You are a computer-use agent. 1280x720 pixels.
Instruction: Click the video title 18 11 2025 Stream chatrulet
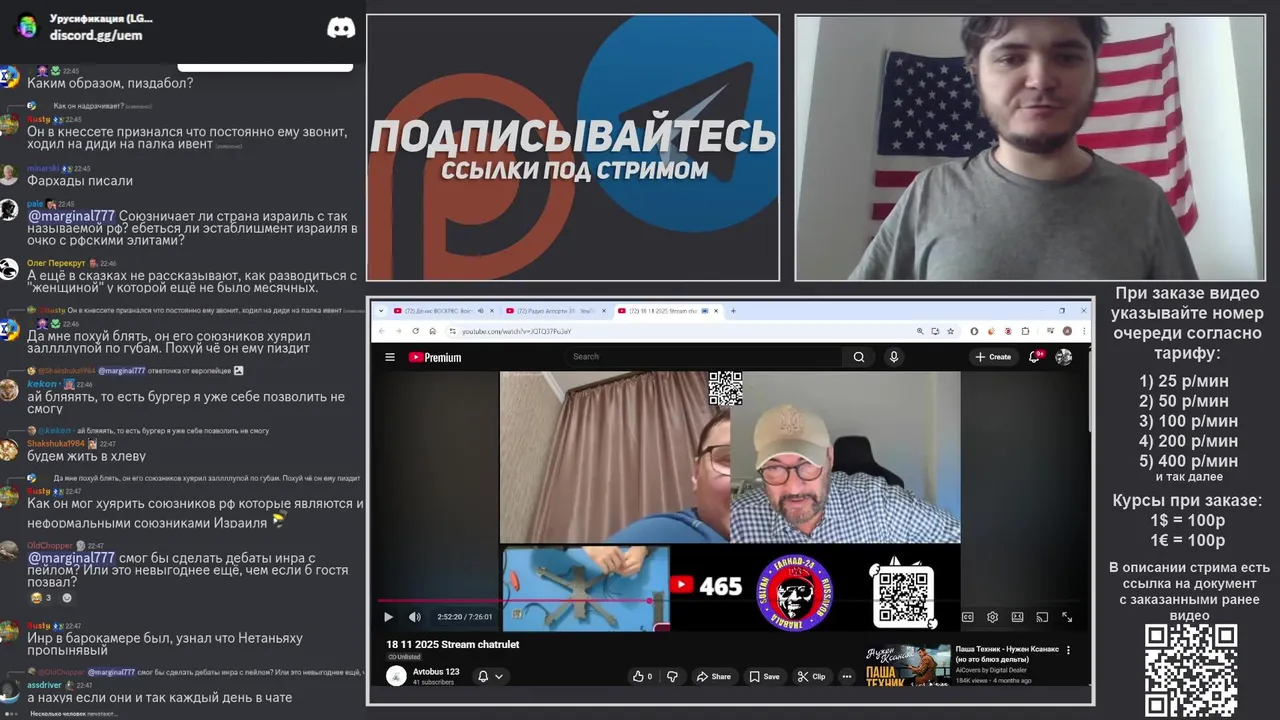click(453, 645)
